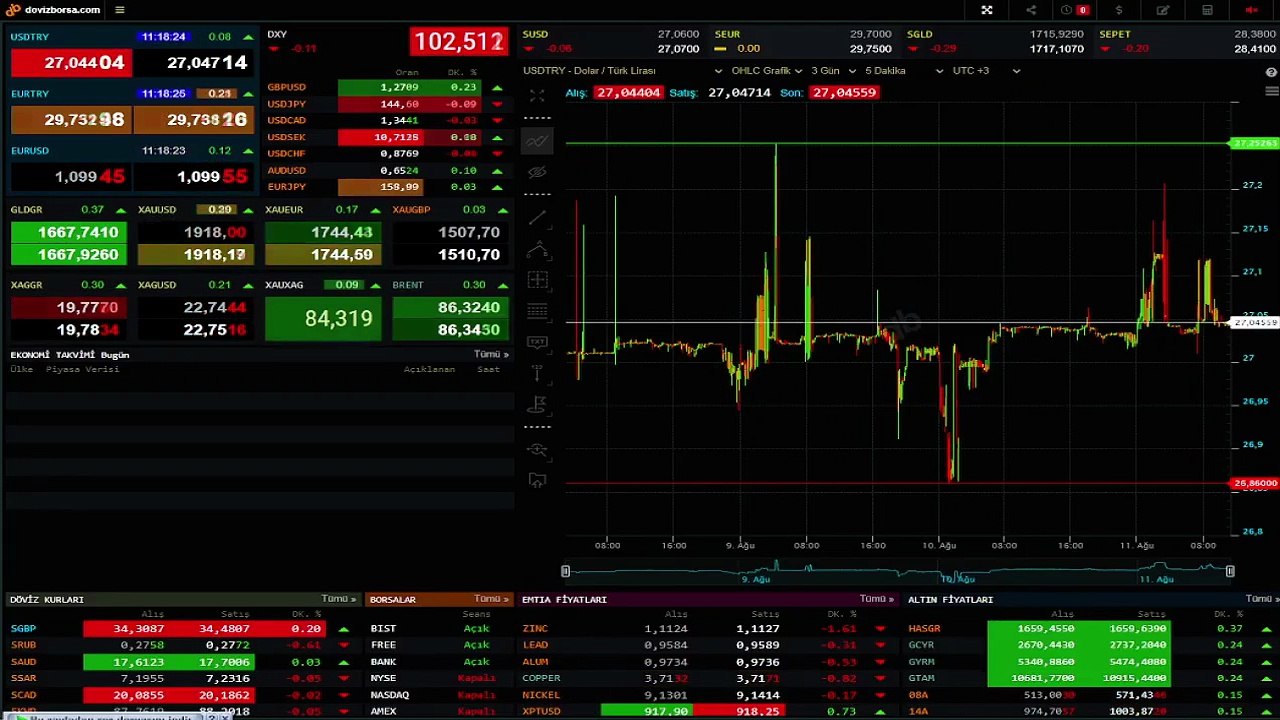Toggle the hide drawings eye icon

click(x=537, y=172)
